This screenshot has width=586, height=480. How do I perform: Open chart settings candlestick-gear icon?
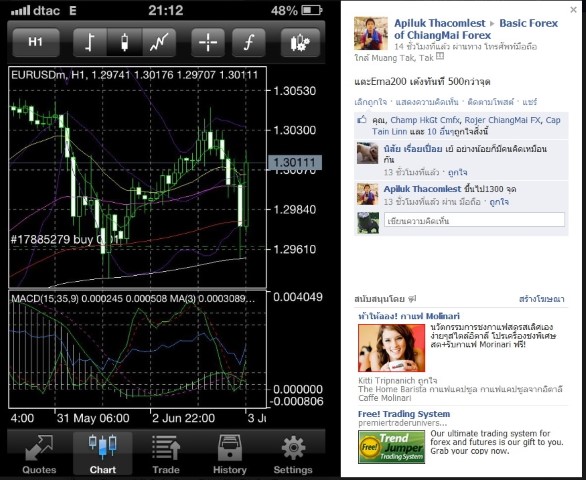[x=300, y=42]
